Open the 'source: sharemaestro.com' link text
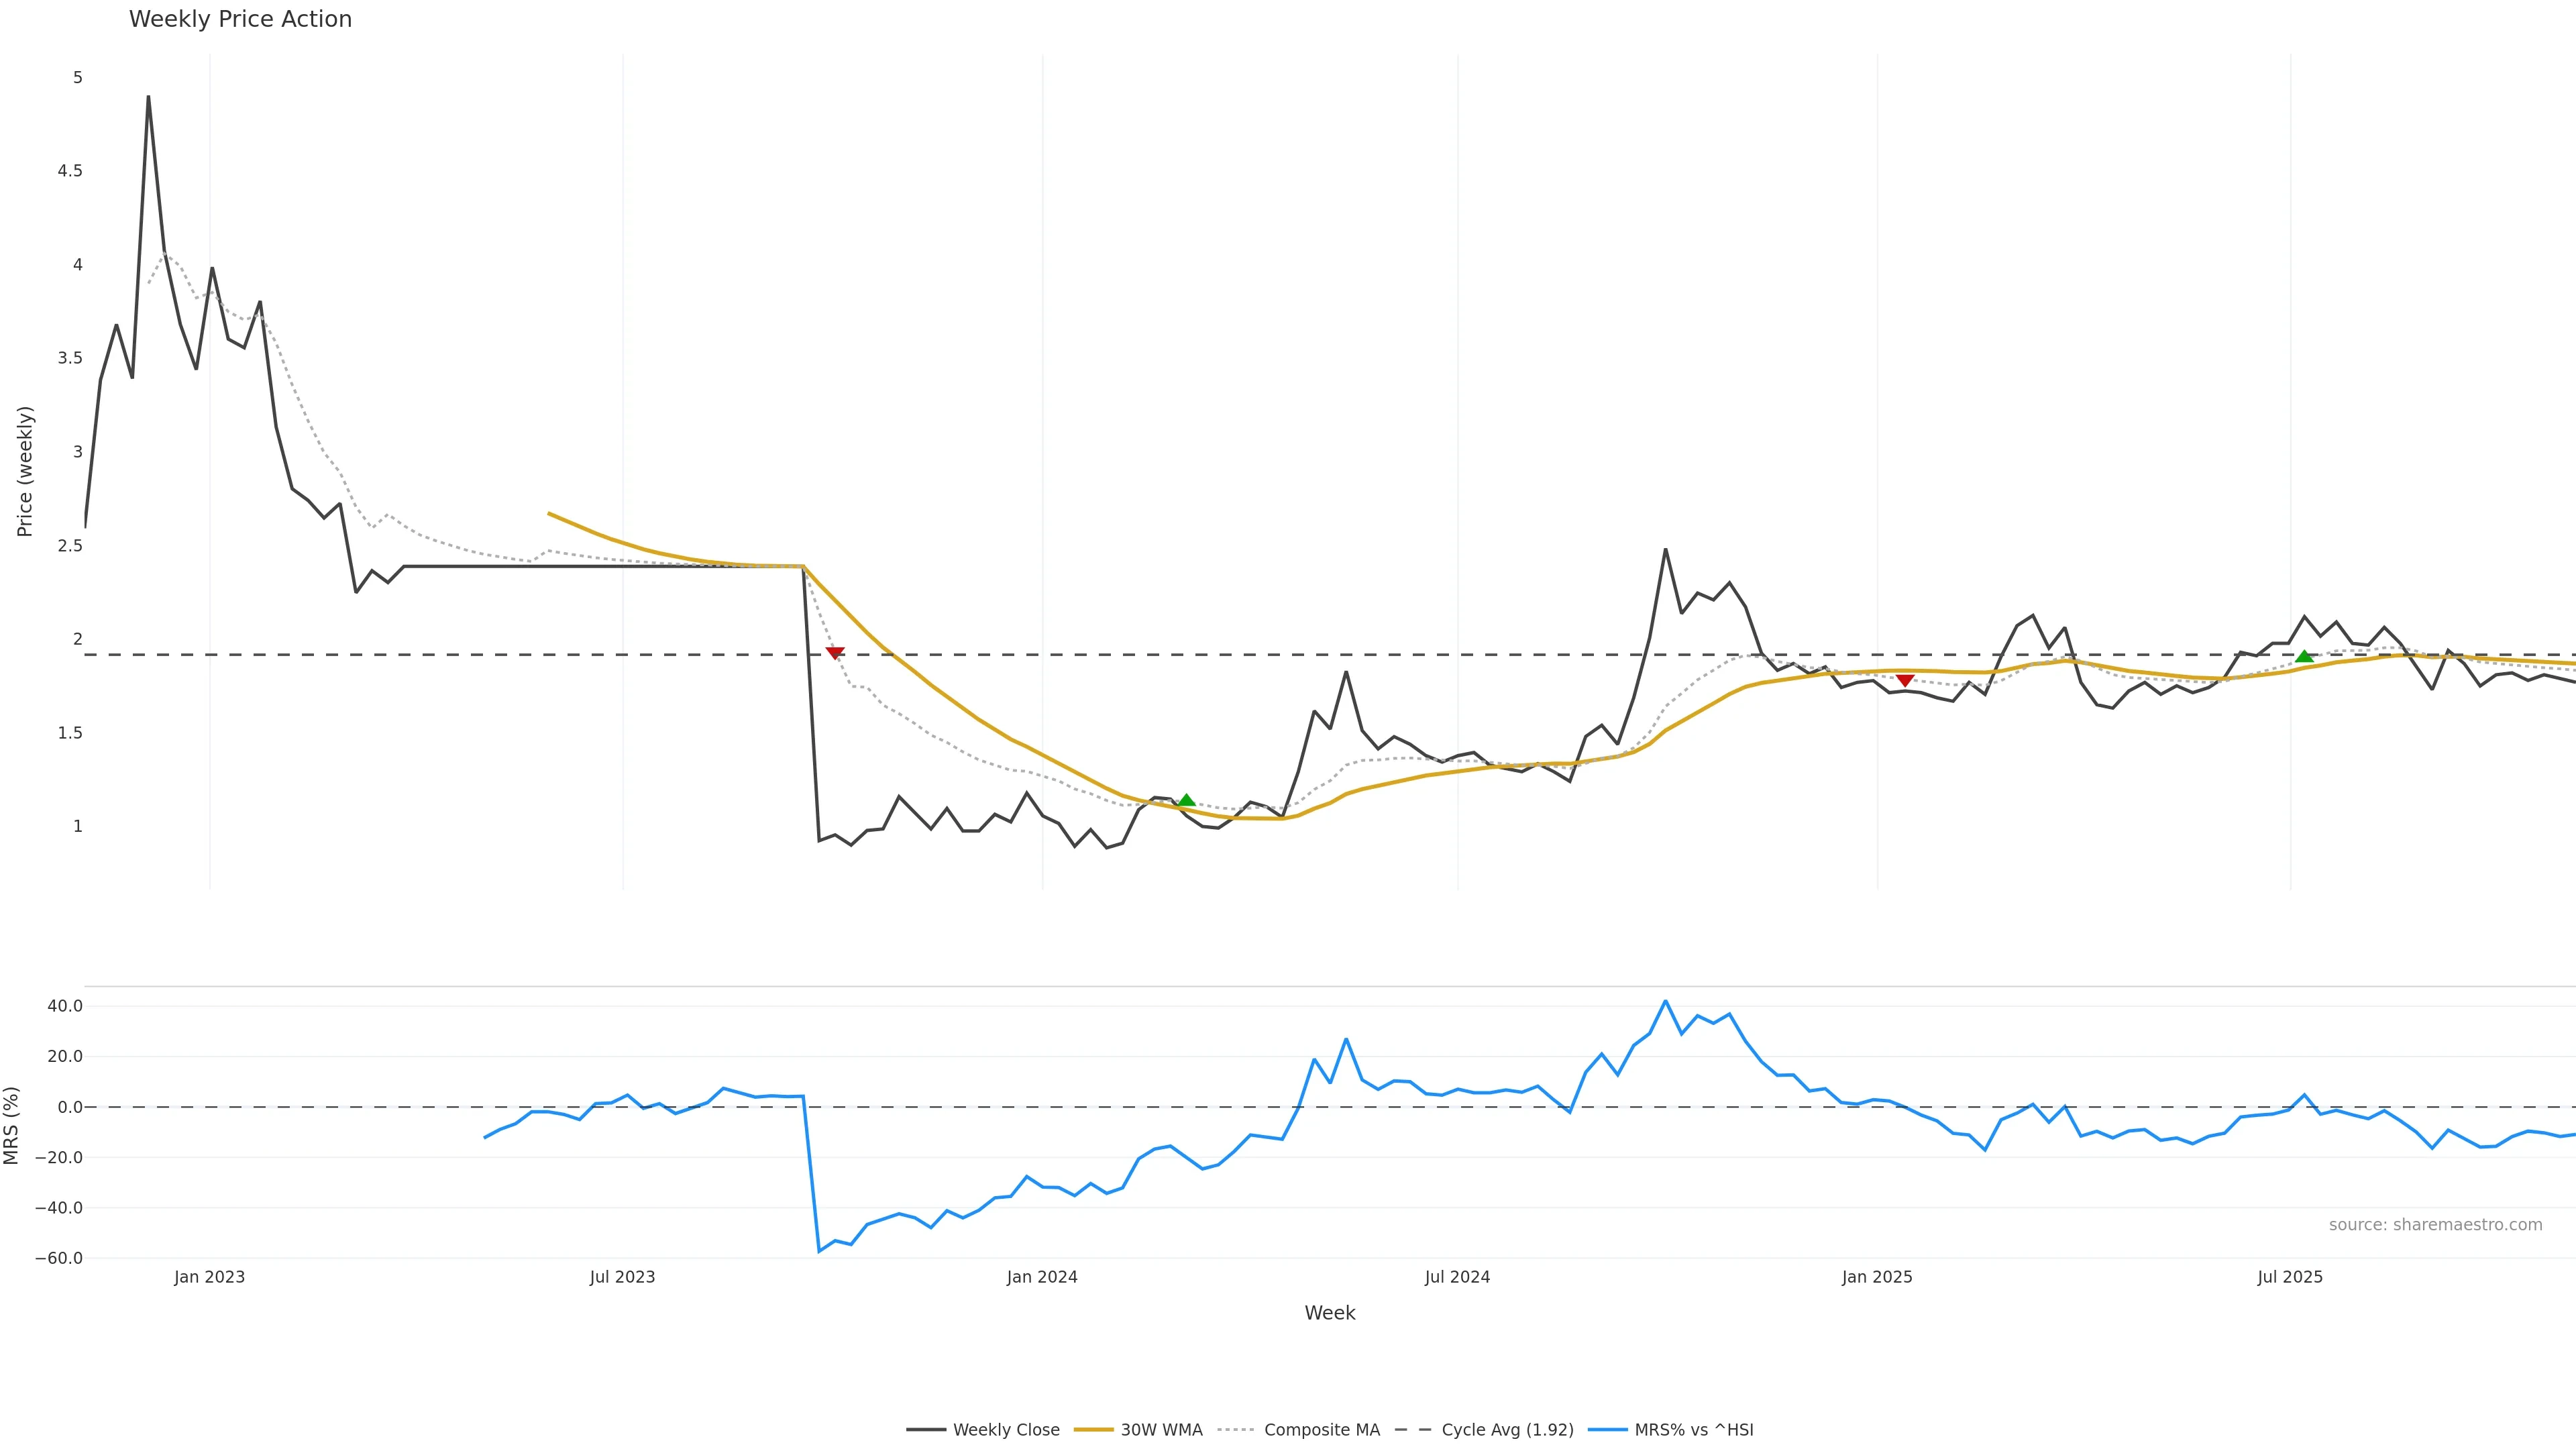Image resolution: width=2576 pixels, height=1449 pixels. [x=2435, y=1225]
